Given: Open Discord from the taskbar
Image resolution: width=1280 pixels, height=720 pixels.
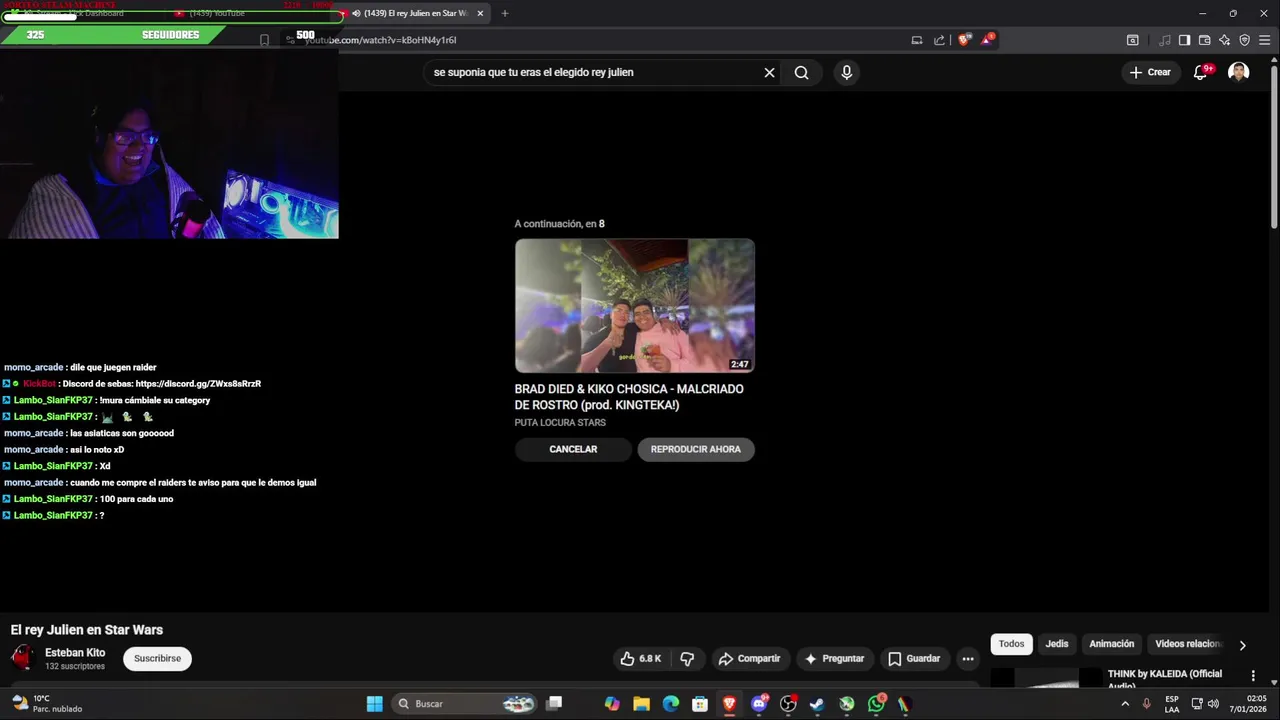Looking at the screenshot, I should pos(759,704).
